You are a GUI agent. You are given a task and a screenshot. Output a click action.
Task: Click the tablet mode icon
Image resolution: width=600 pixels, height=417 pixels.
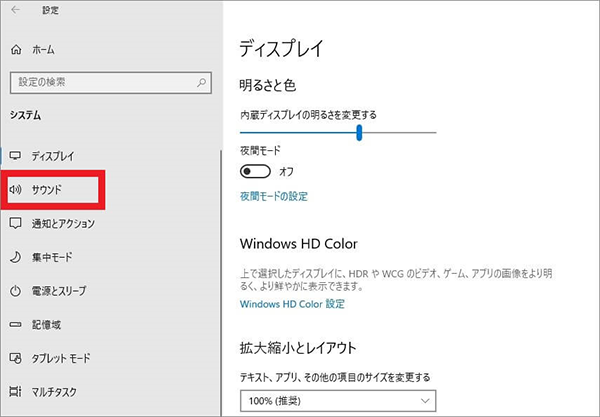(15, 358)
